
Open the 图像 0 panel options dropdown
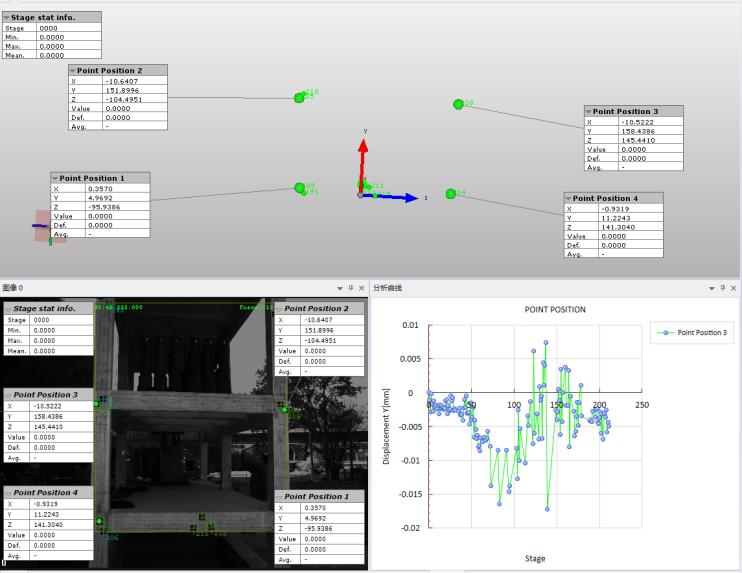340,288
